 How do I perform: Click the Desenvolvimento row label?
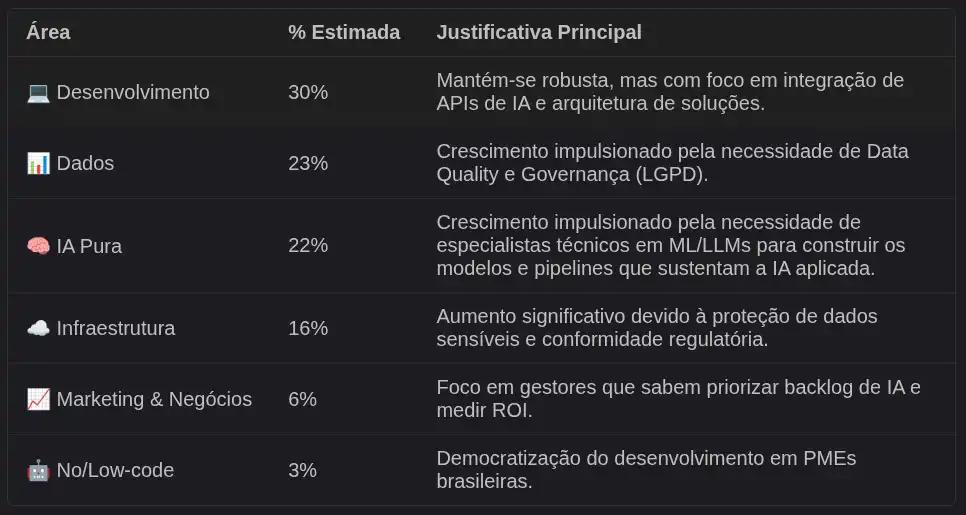[x=133, y=92]
